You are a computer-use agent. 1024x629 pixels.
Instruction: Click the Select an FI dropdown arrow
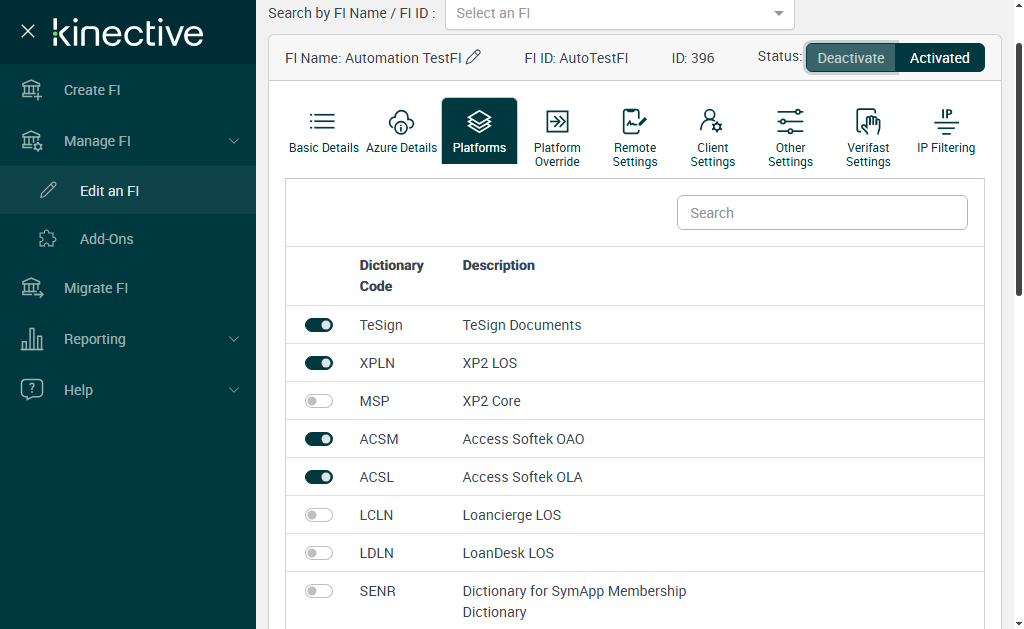tap(778, 13)
